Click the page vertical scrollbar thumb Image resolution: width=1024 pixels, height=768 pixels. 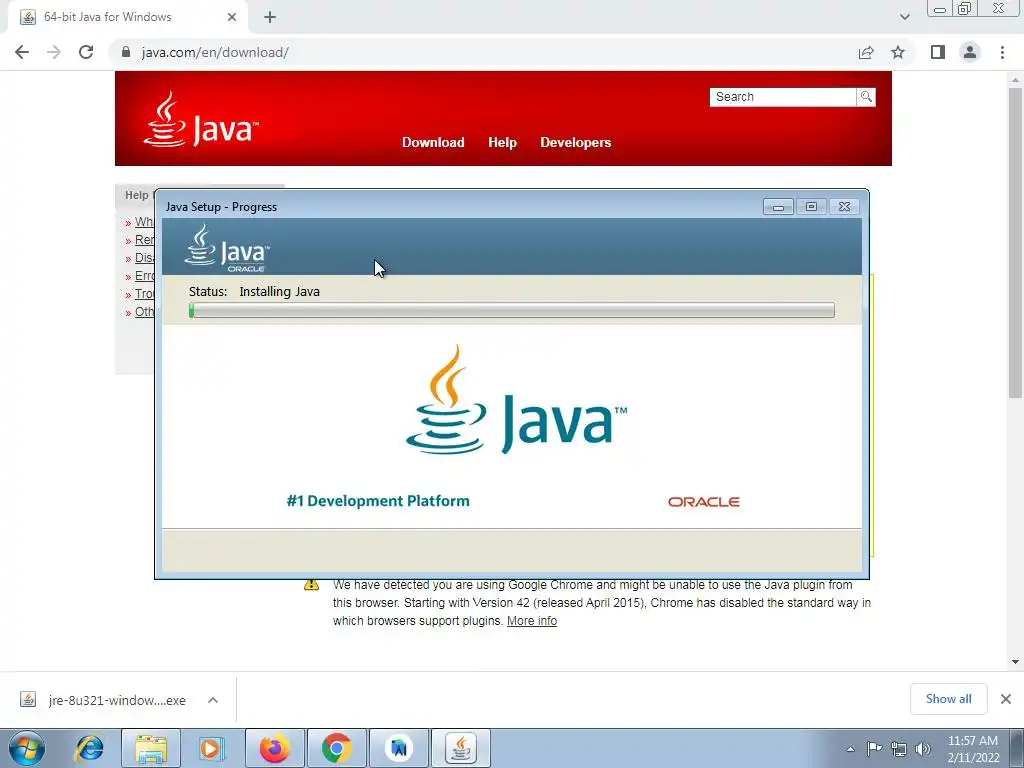coord(1016,242)
